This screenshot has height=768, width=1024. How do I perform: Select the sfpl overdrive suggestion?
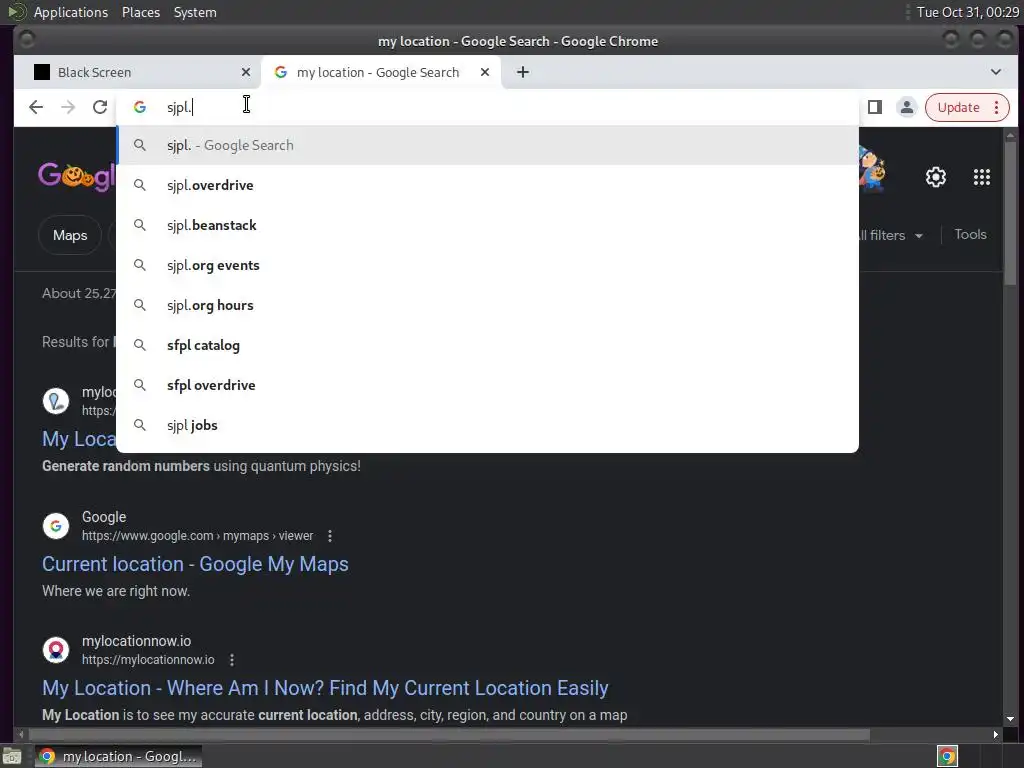(487, 385)
